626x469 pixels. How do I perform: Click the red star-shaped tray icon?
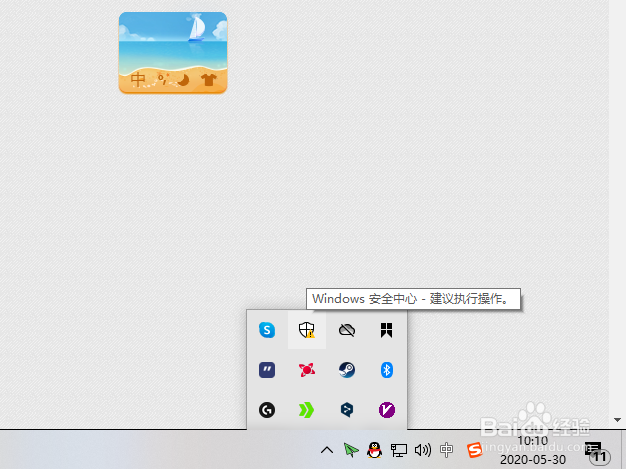[x=307, y=370]
